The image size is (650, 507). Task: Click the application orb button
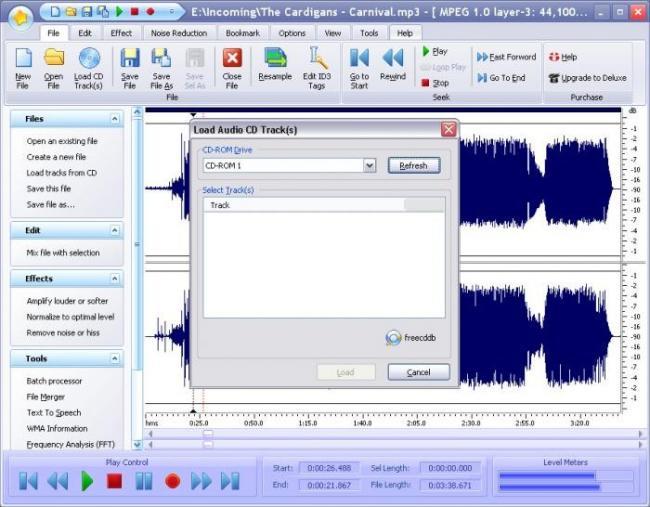(21, 17)
